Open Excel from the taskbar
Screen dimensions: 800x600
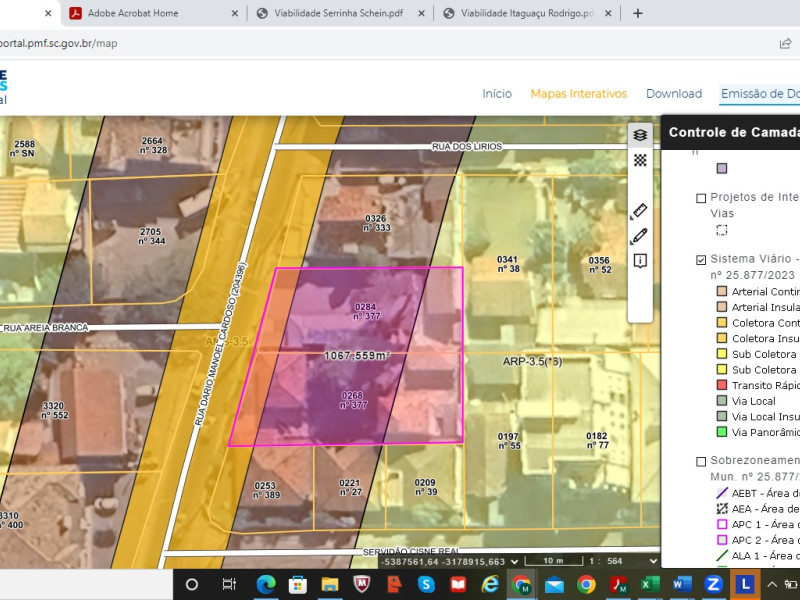649,584
